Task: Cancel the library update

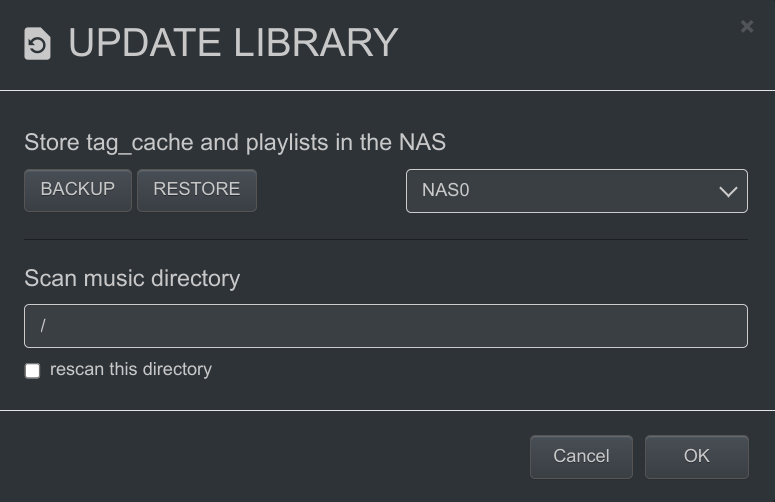Action: pos(581,456)
